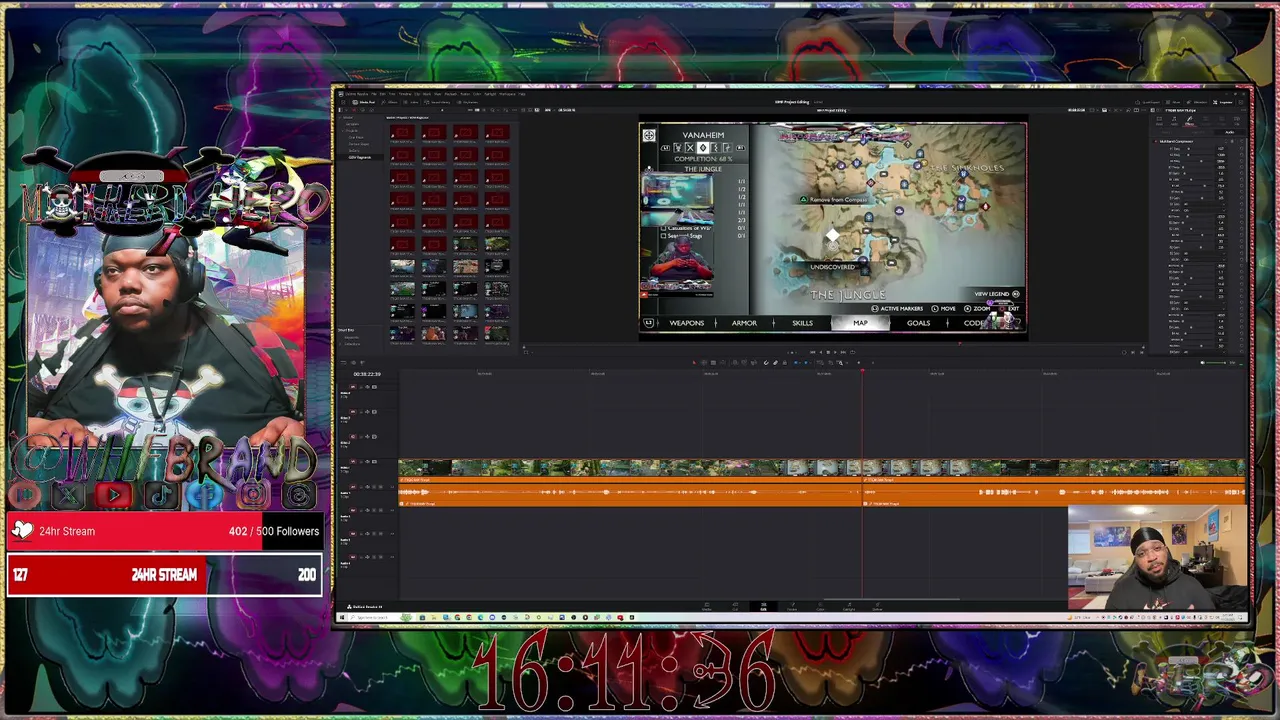
Task: Switch to the Fusion page at bottom
Action: [792, 607]
